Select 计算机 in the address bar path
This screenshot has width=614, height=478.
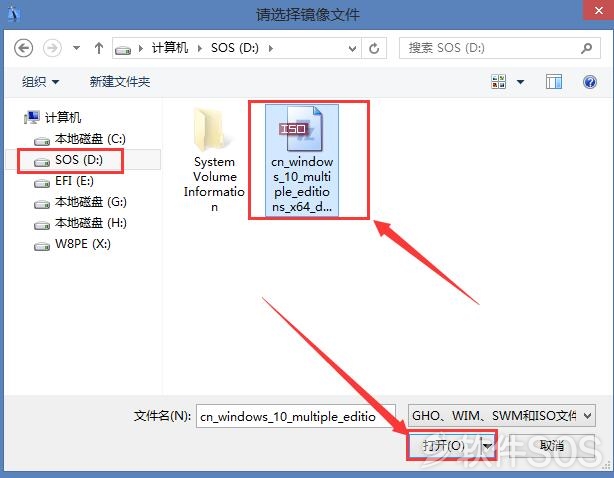coord(170,48)
